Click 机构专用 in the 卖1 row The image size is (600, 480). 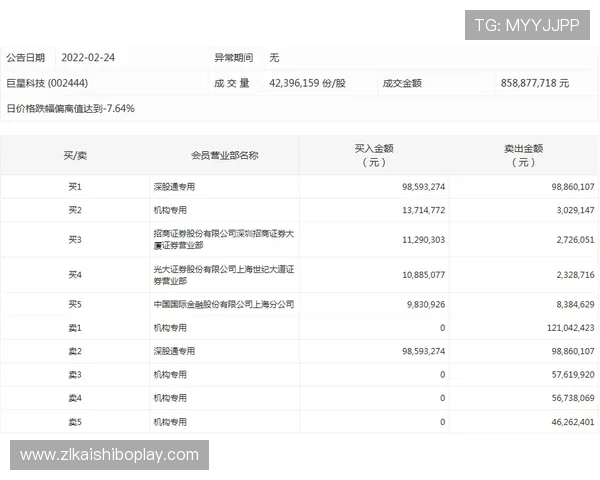click(x=170, y=328)
